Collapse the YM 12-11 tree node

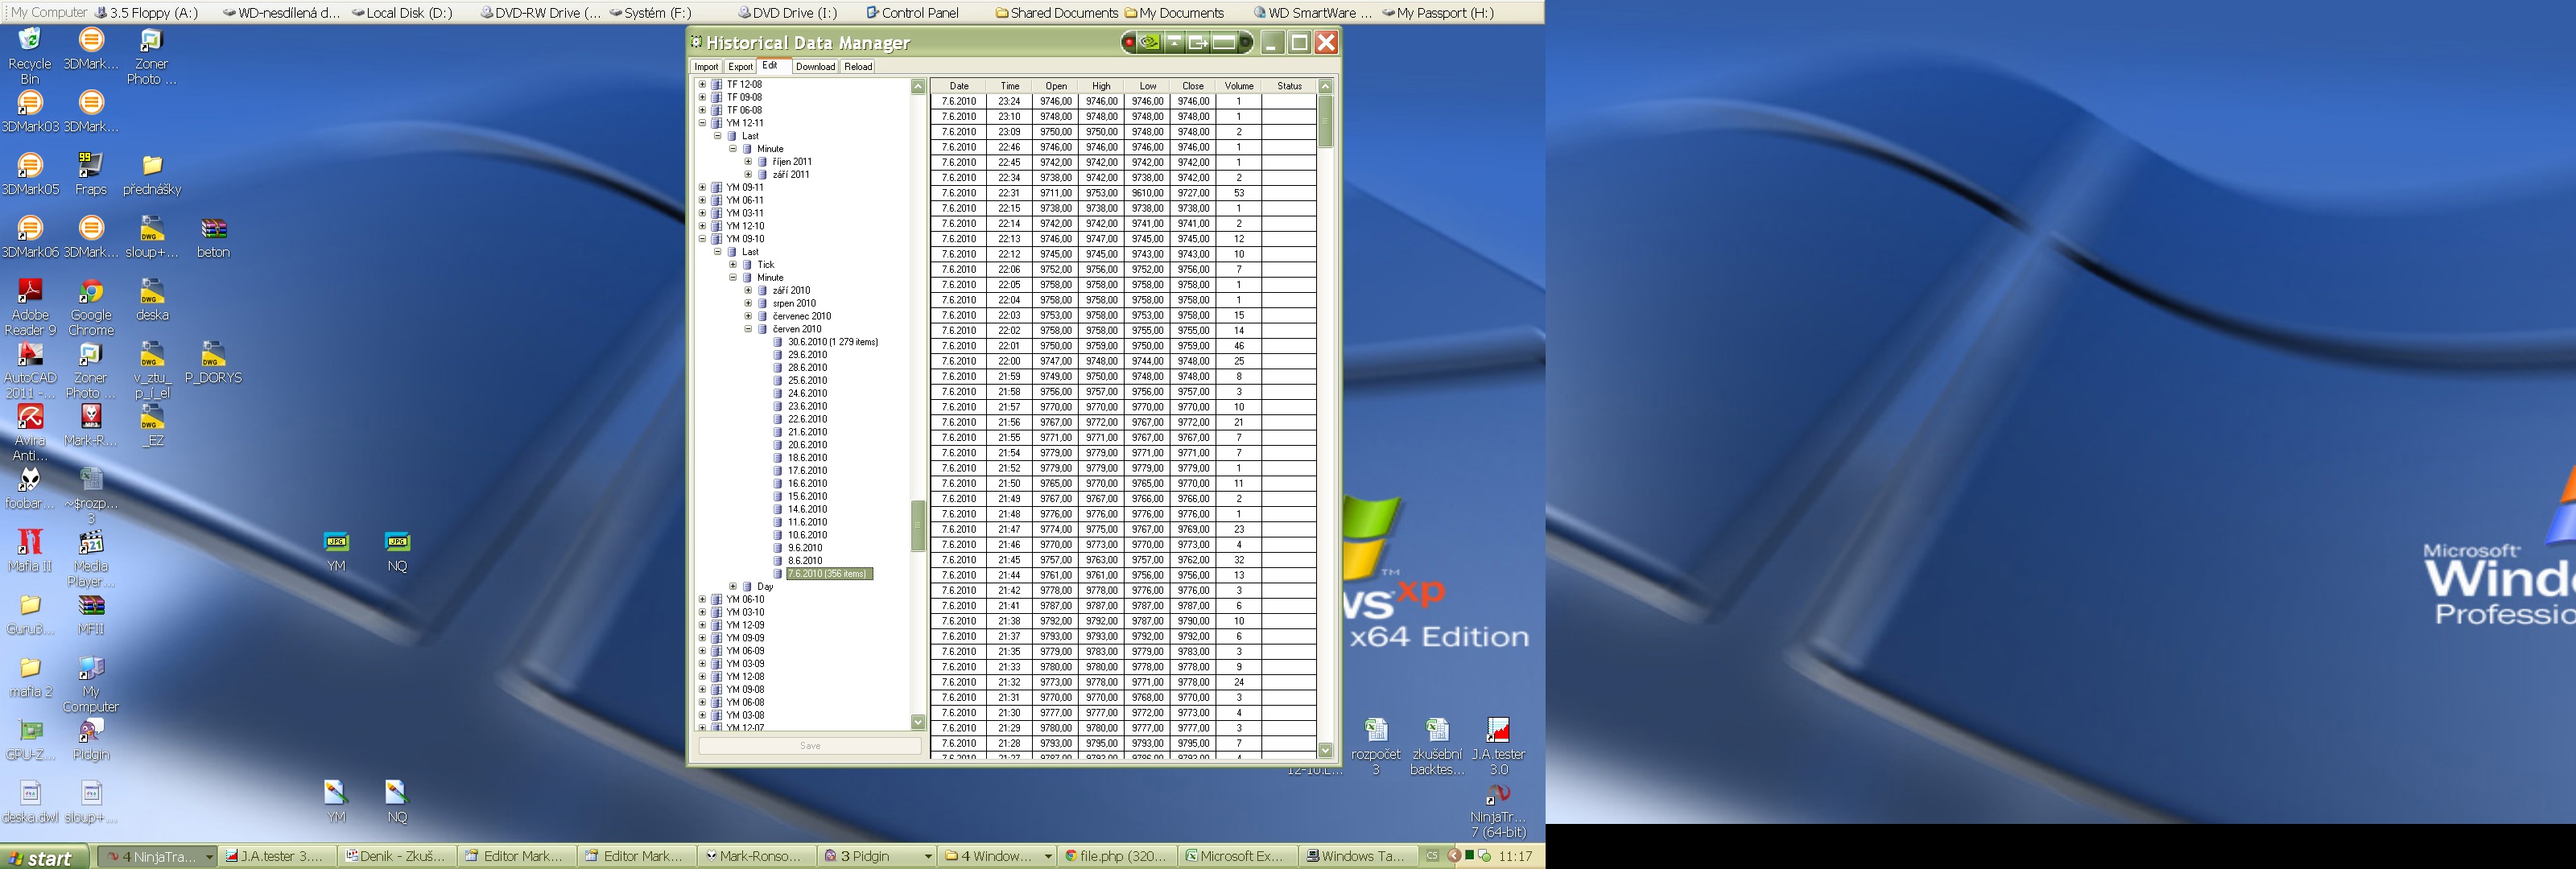tap(702, 123)
